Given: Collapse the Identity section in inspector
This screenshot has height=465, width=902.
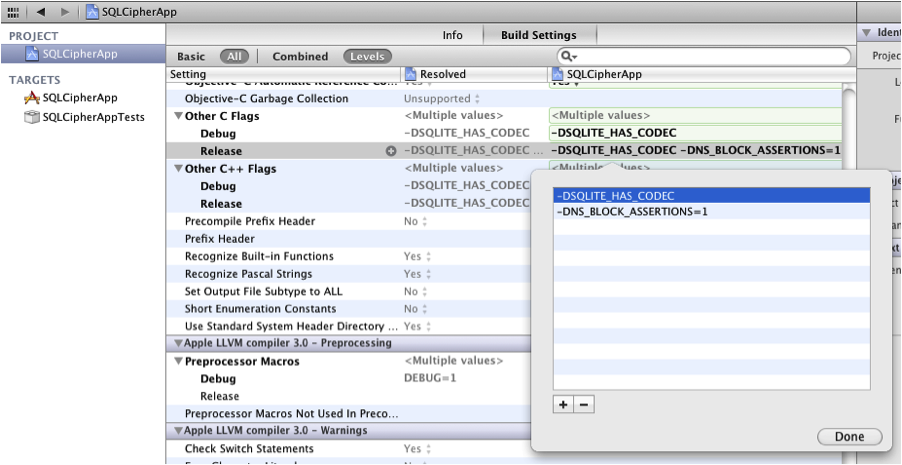Looking at the screenshot, I should pos(866,33).
